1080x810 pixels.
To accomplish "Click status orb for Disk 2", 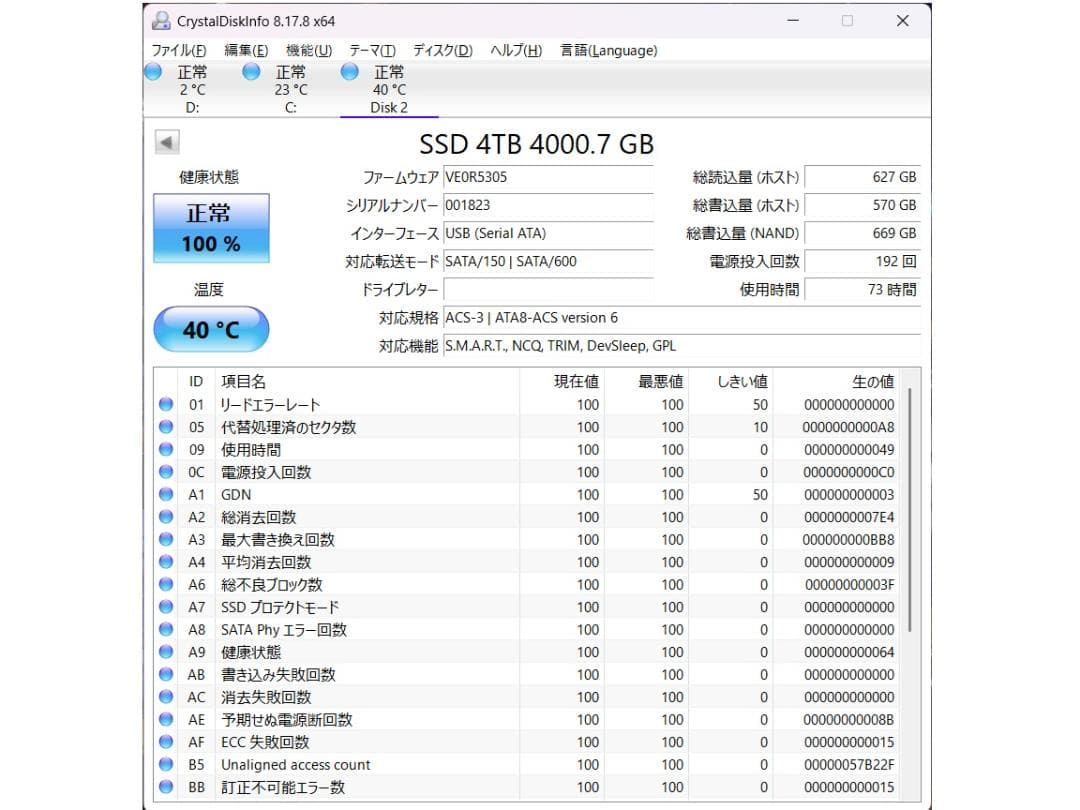I will pos(350,72).
